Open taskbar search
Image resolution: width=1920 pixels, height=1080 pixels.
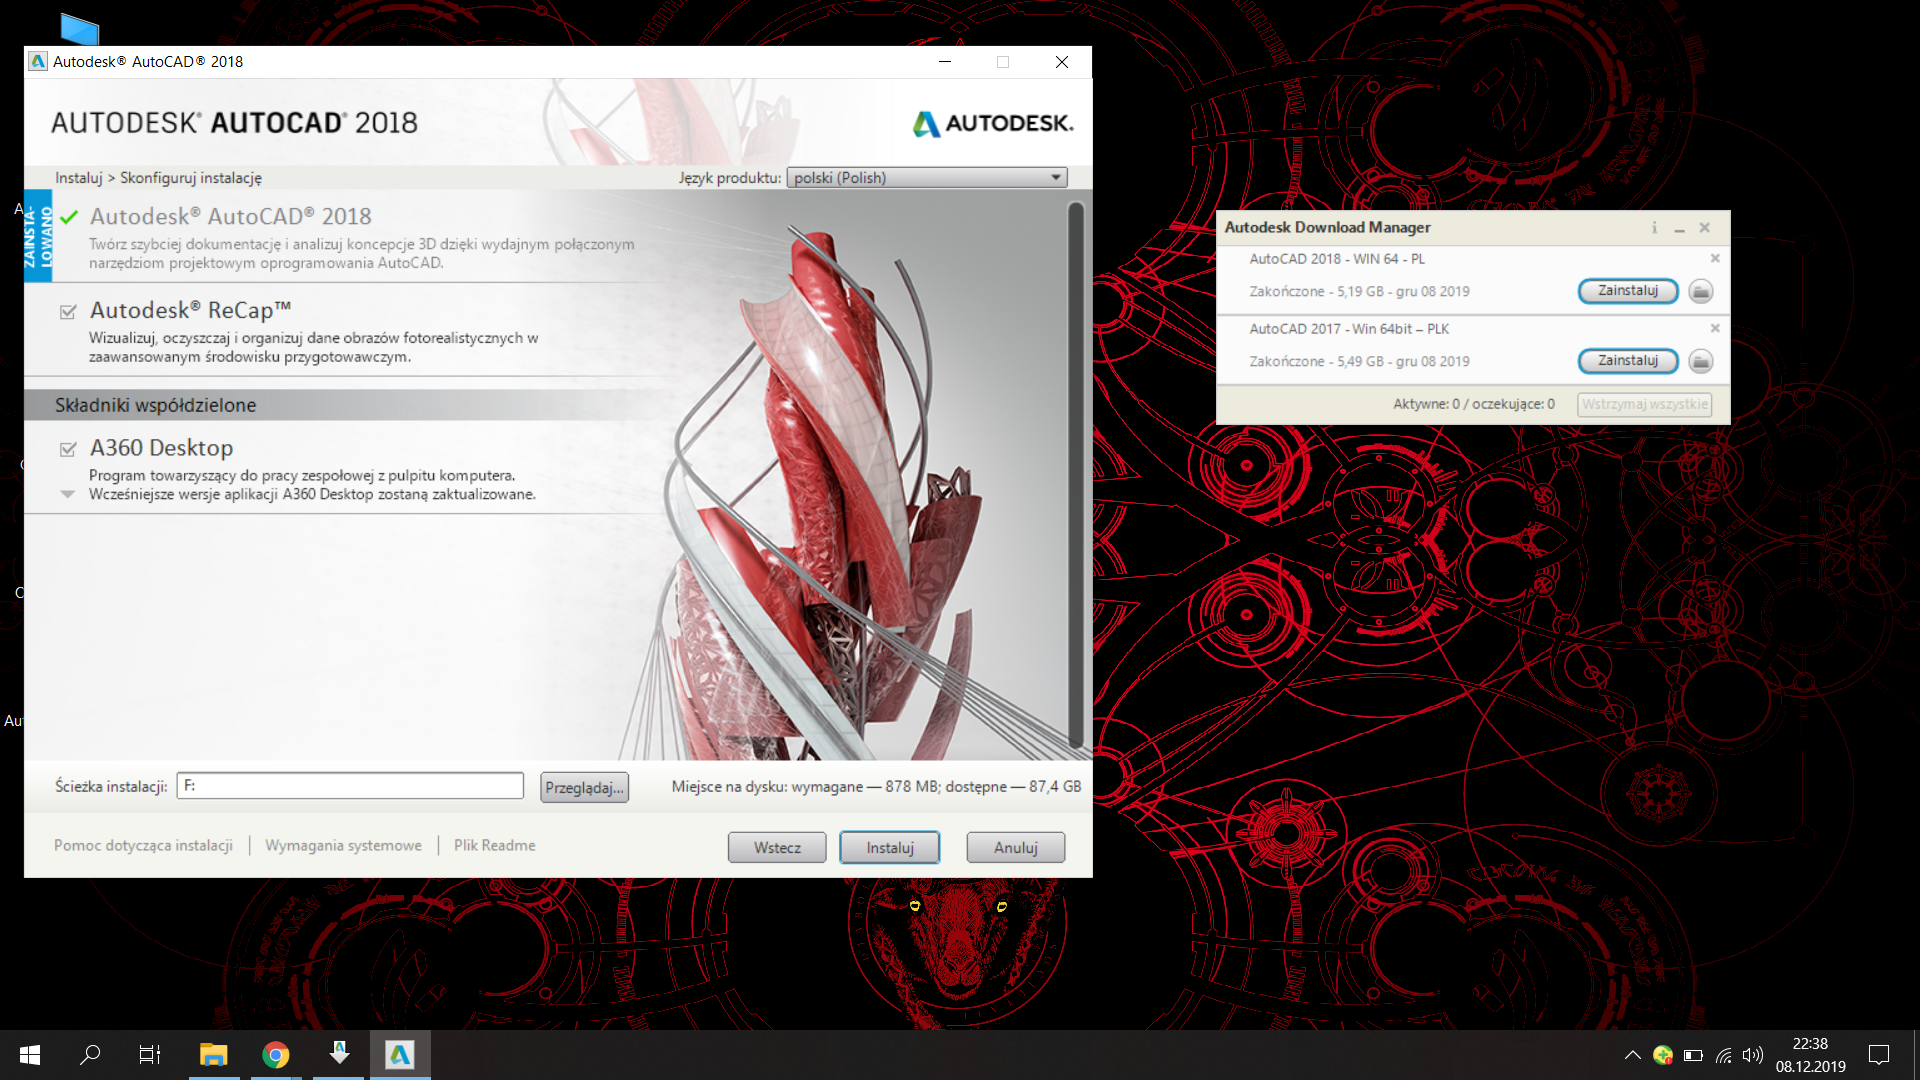pyautogui.click(x=90, y=1054)
